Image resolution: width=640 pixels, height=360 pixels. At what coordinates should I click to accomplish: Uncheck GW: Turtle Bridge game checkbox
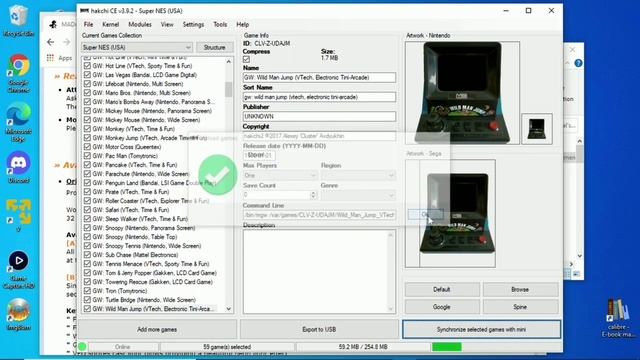tap(87, 300)
